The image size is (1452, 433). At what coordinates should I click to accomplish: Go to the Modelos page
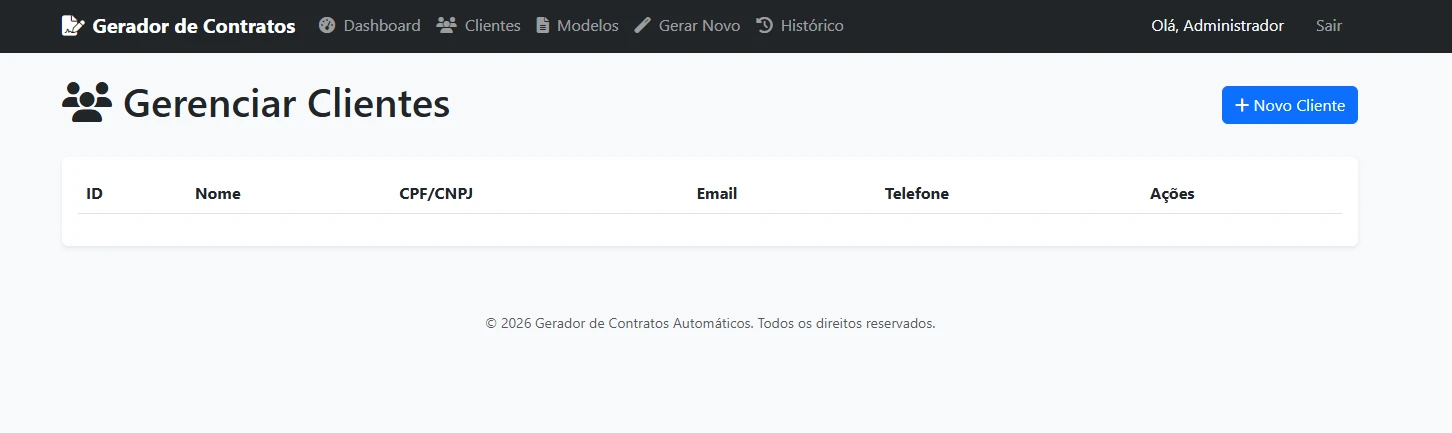click(578, 25)
